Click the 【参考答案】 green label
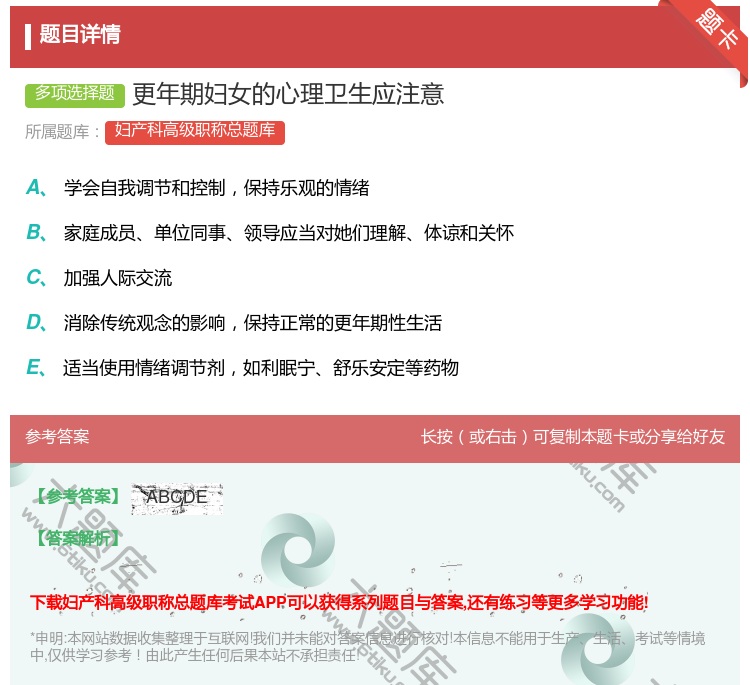Image resolution: width=750 pixels, height=685 pixels. pyautogui.click(x=78, y=497)
